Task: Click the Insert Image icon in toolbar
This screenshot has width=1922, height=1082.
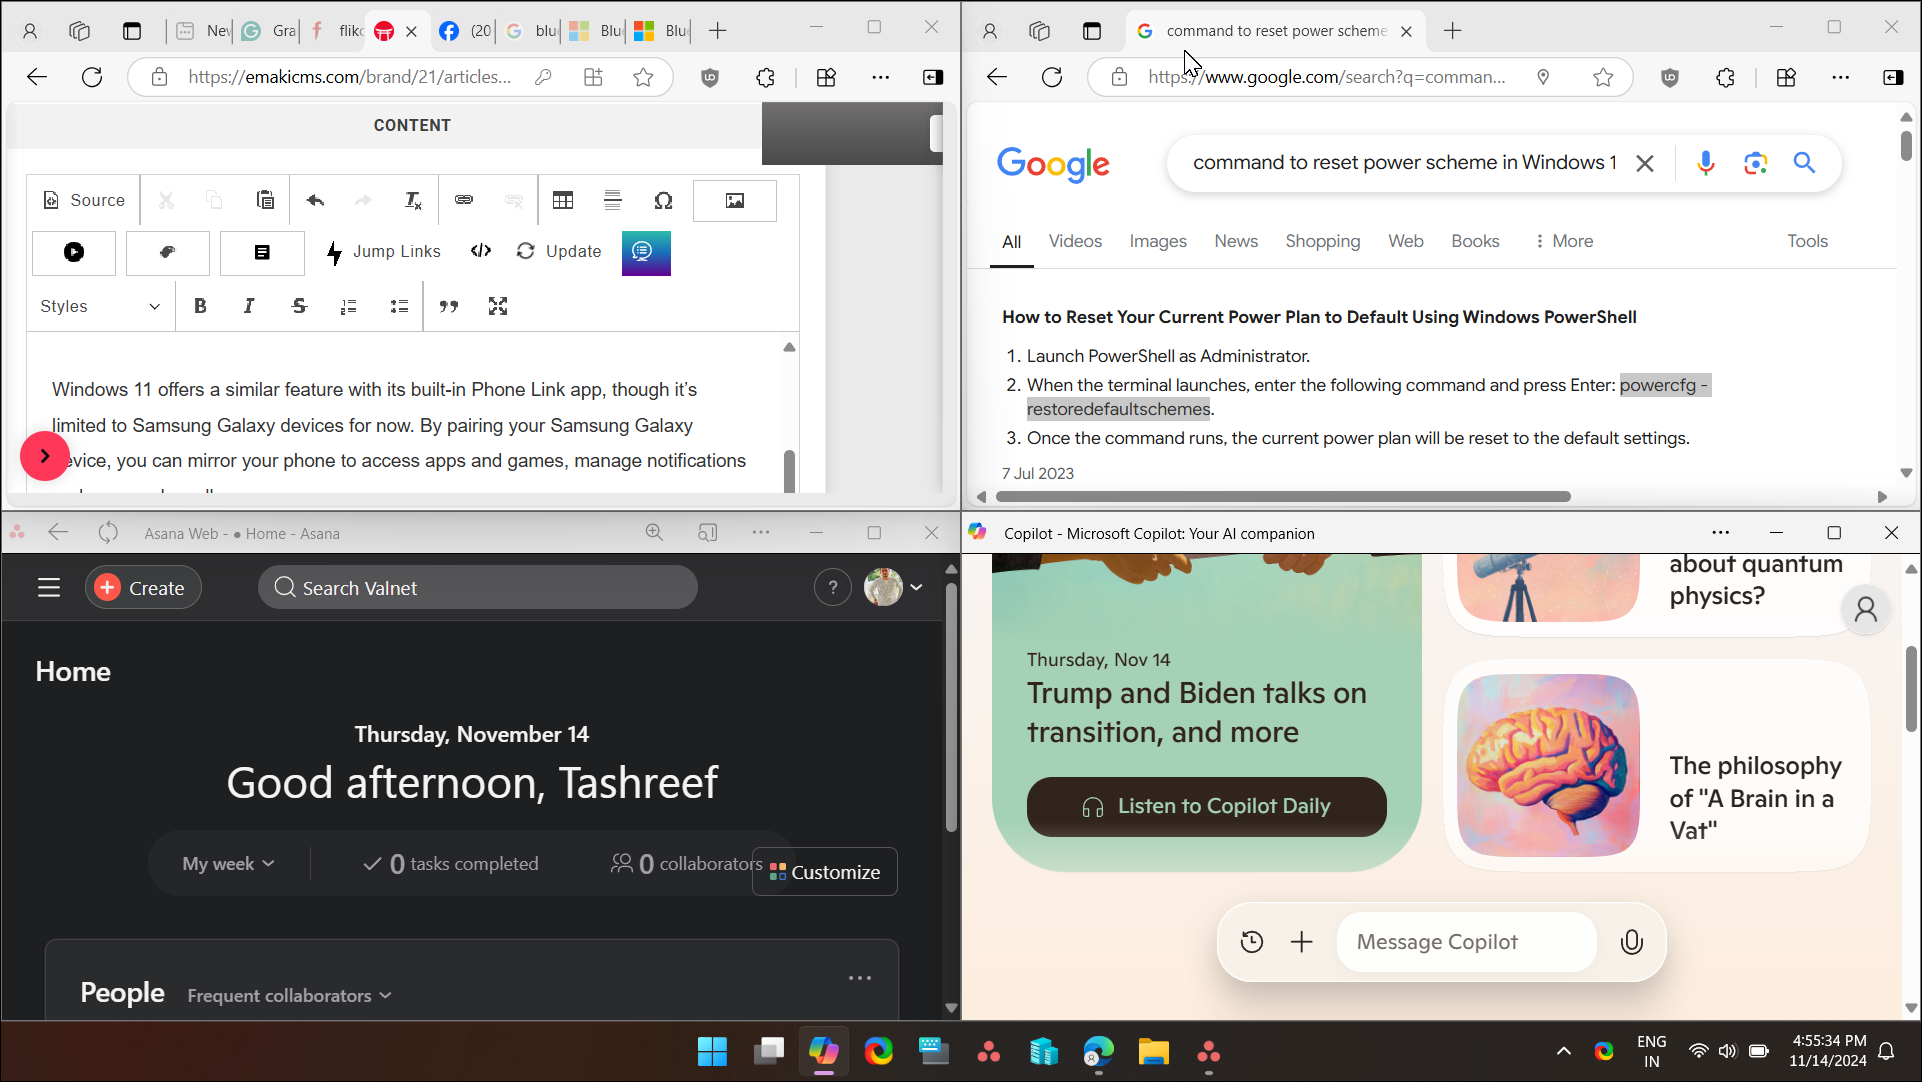Action: (x=735, y=199)
